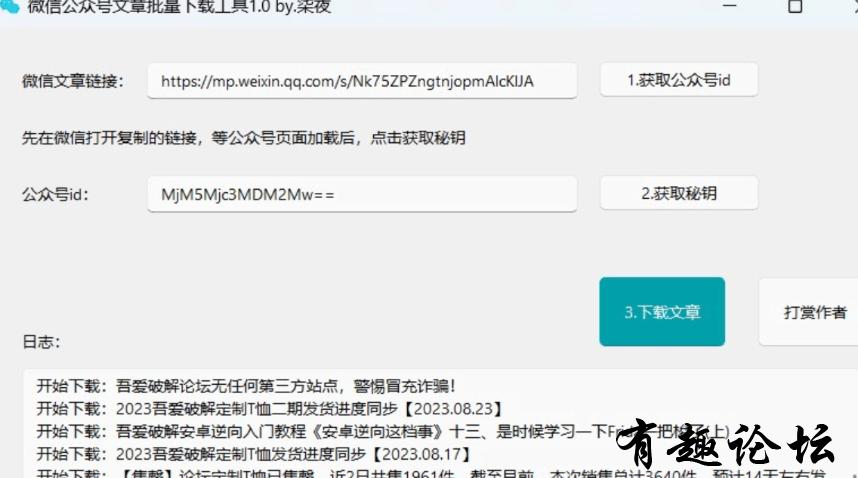Start download with 3.下载文章 button
The image size is (858, 478).
662,312
